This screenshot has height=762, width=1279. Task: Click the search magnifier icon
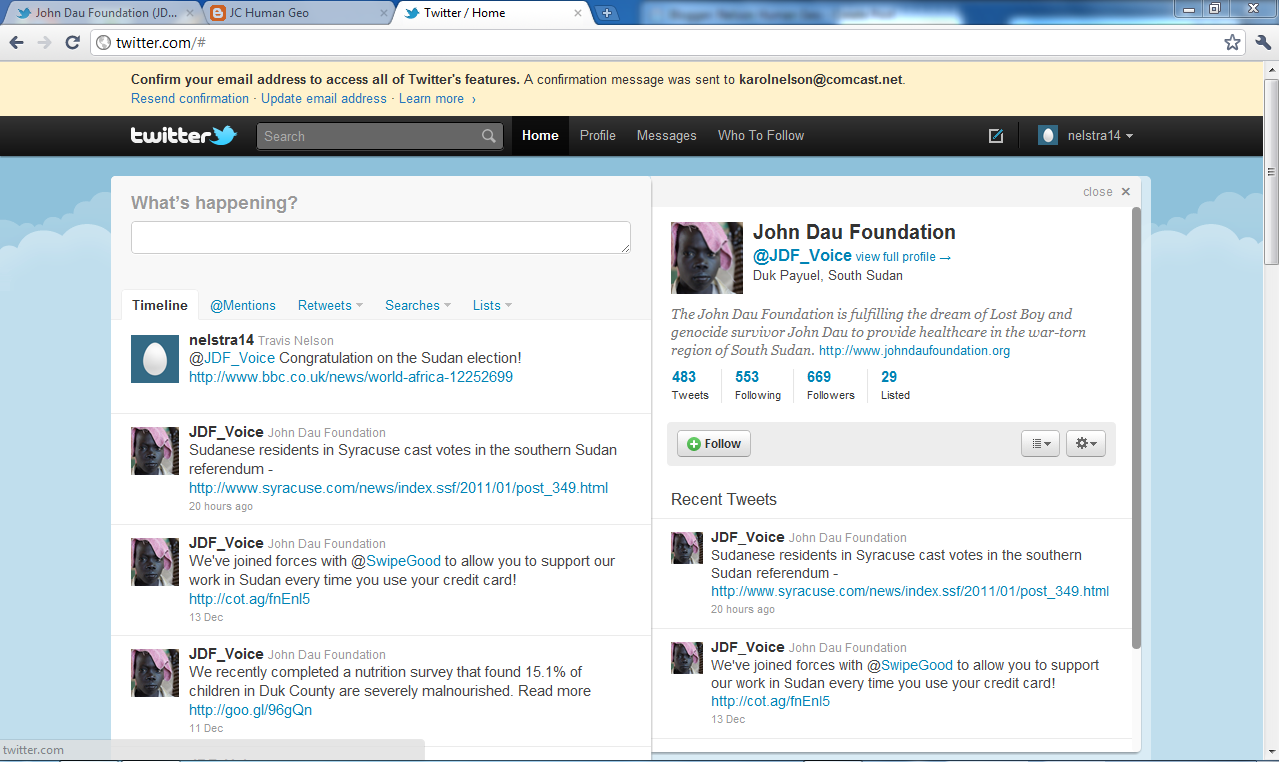(489, 136)
